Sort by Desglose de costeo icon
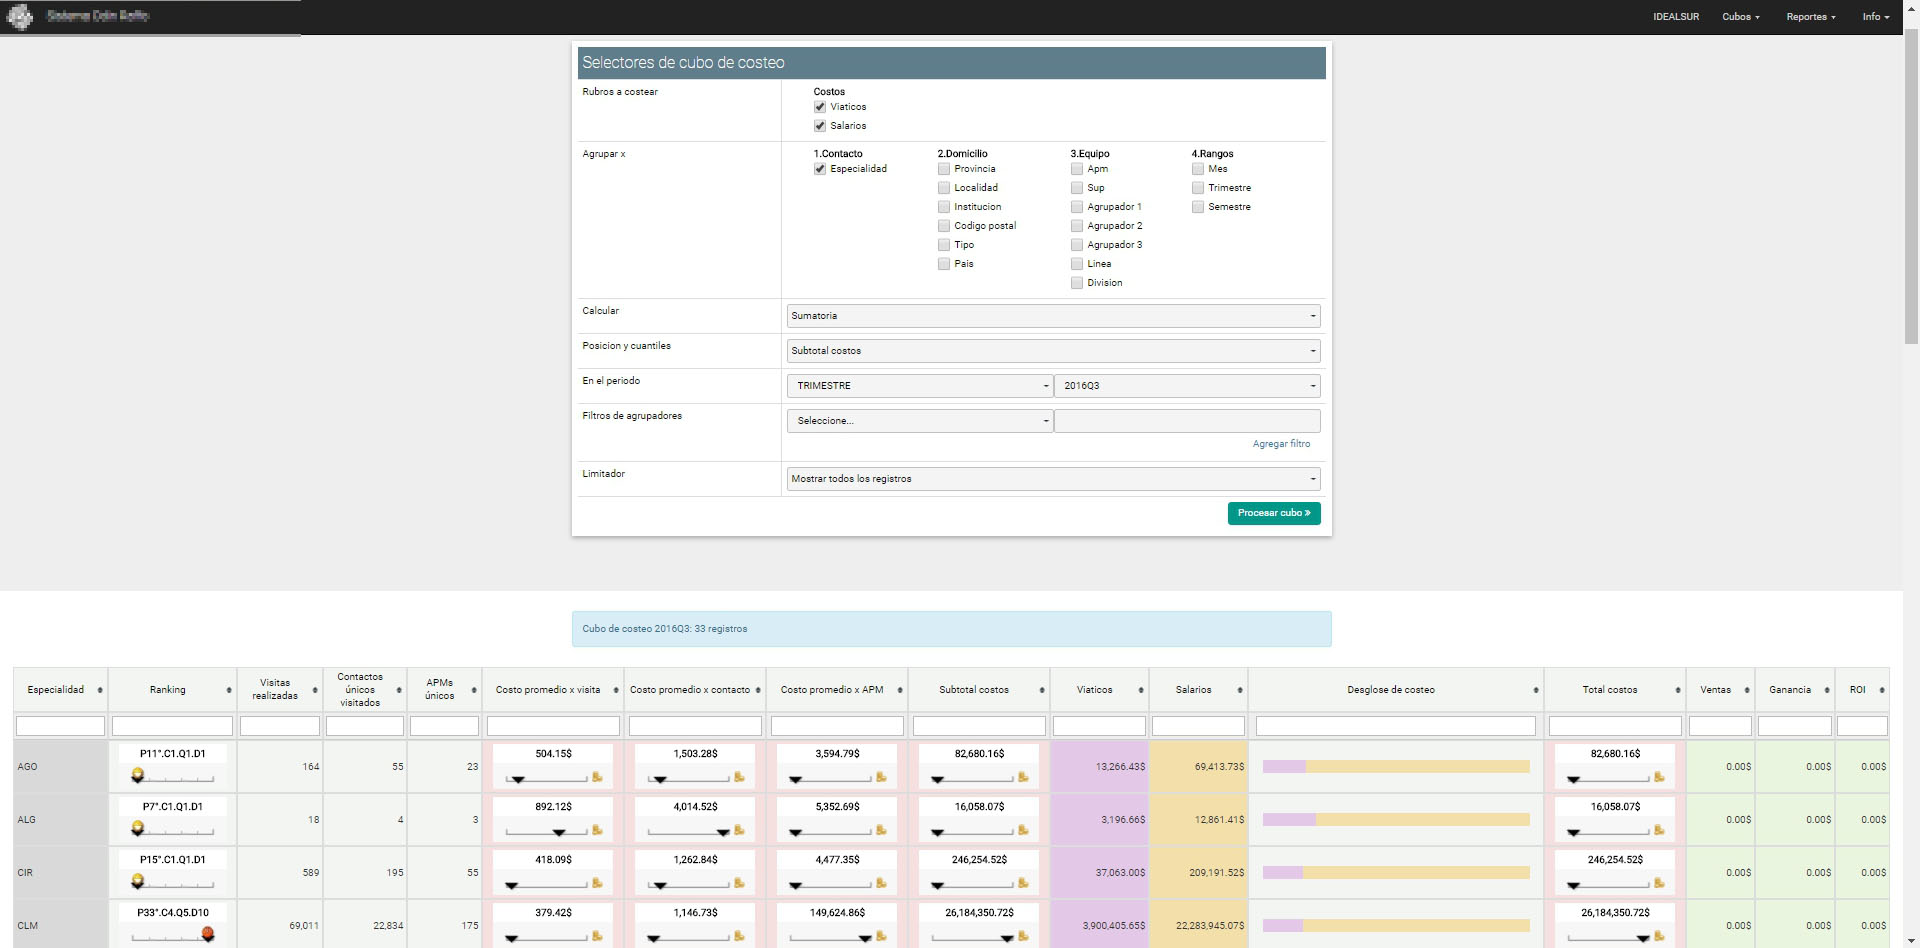This screenshot has height=948, width=1920. coord(1536,690)
